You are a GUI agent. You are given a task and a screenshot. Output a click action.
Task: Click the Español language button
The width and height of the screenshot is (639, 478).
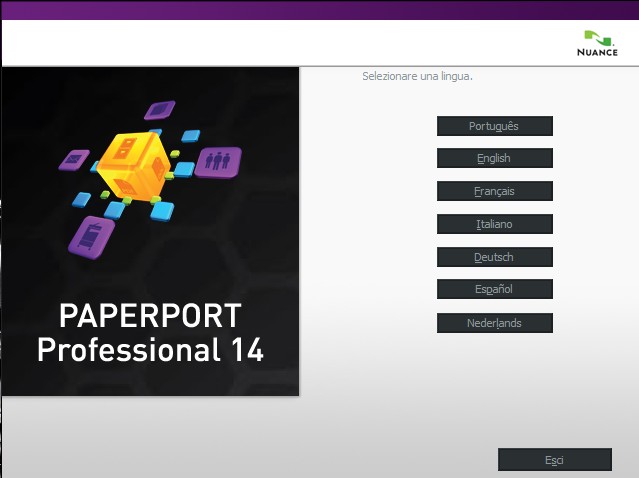click(495, 289)
